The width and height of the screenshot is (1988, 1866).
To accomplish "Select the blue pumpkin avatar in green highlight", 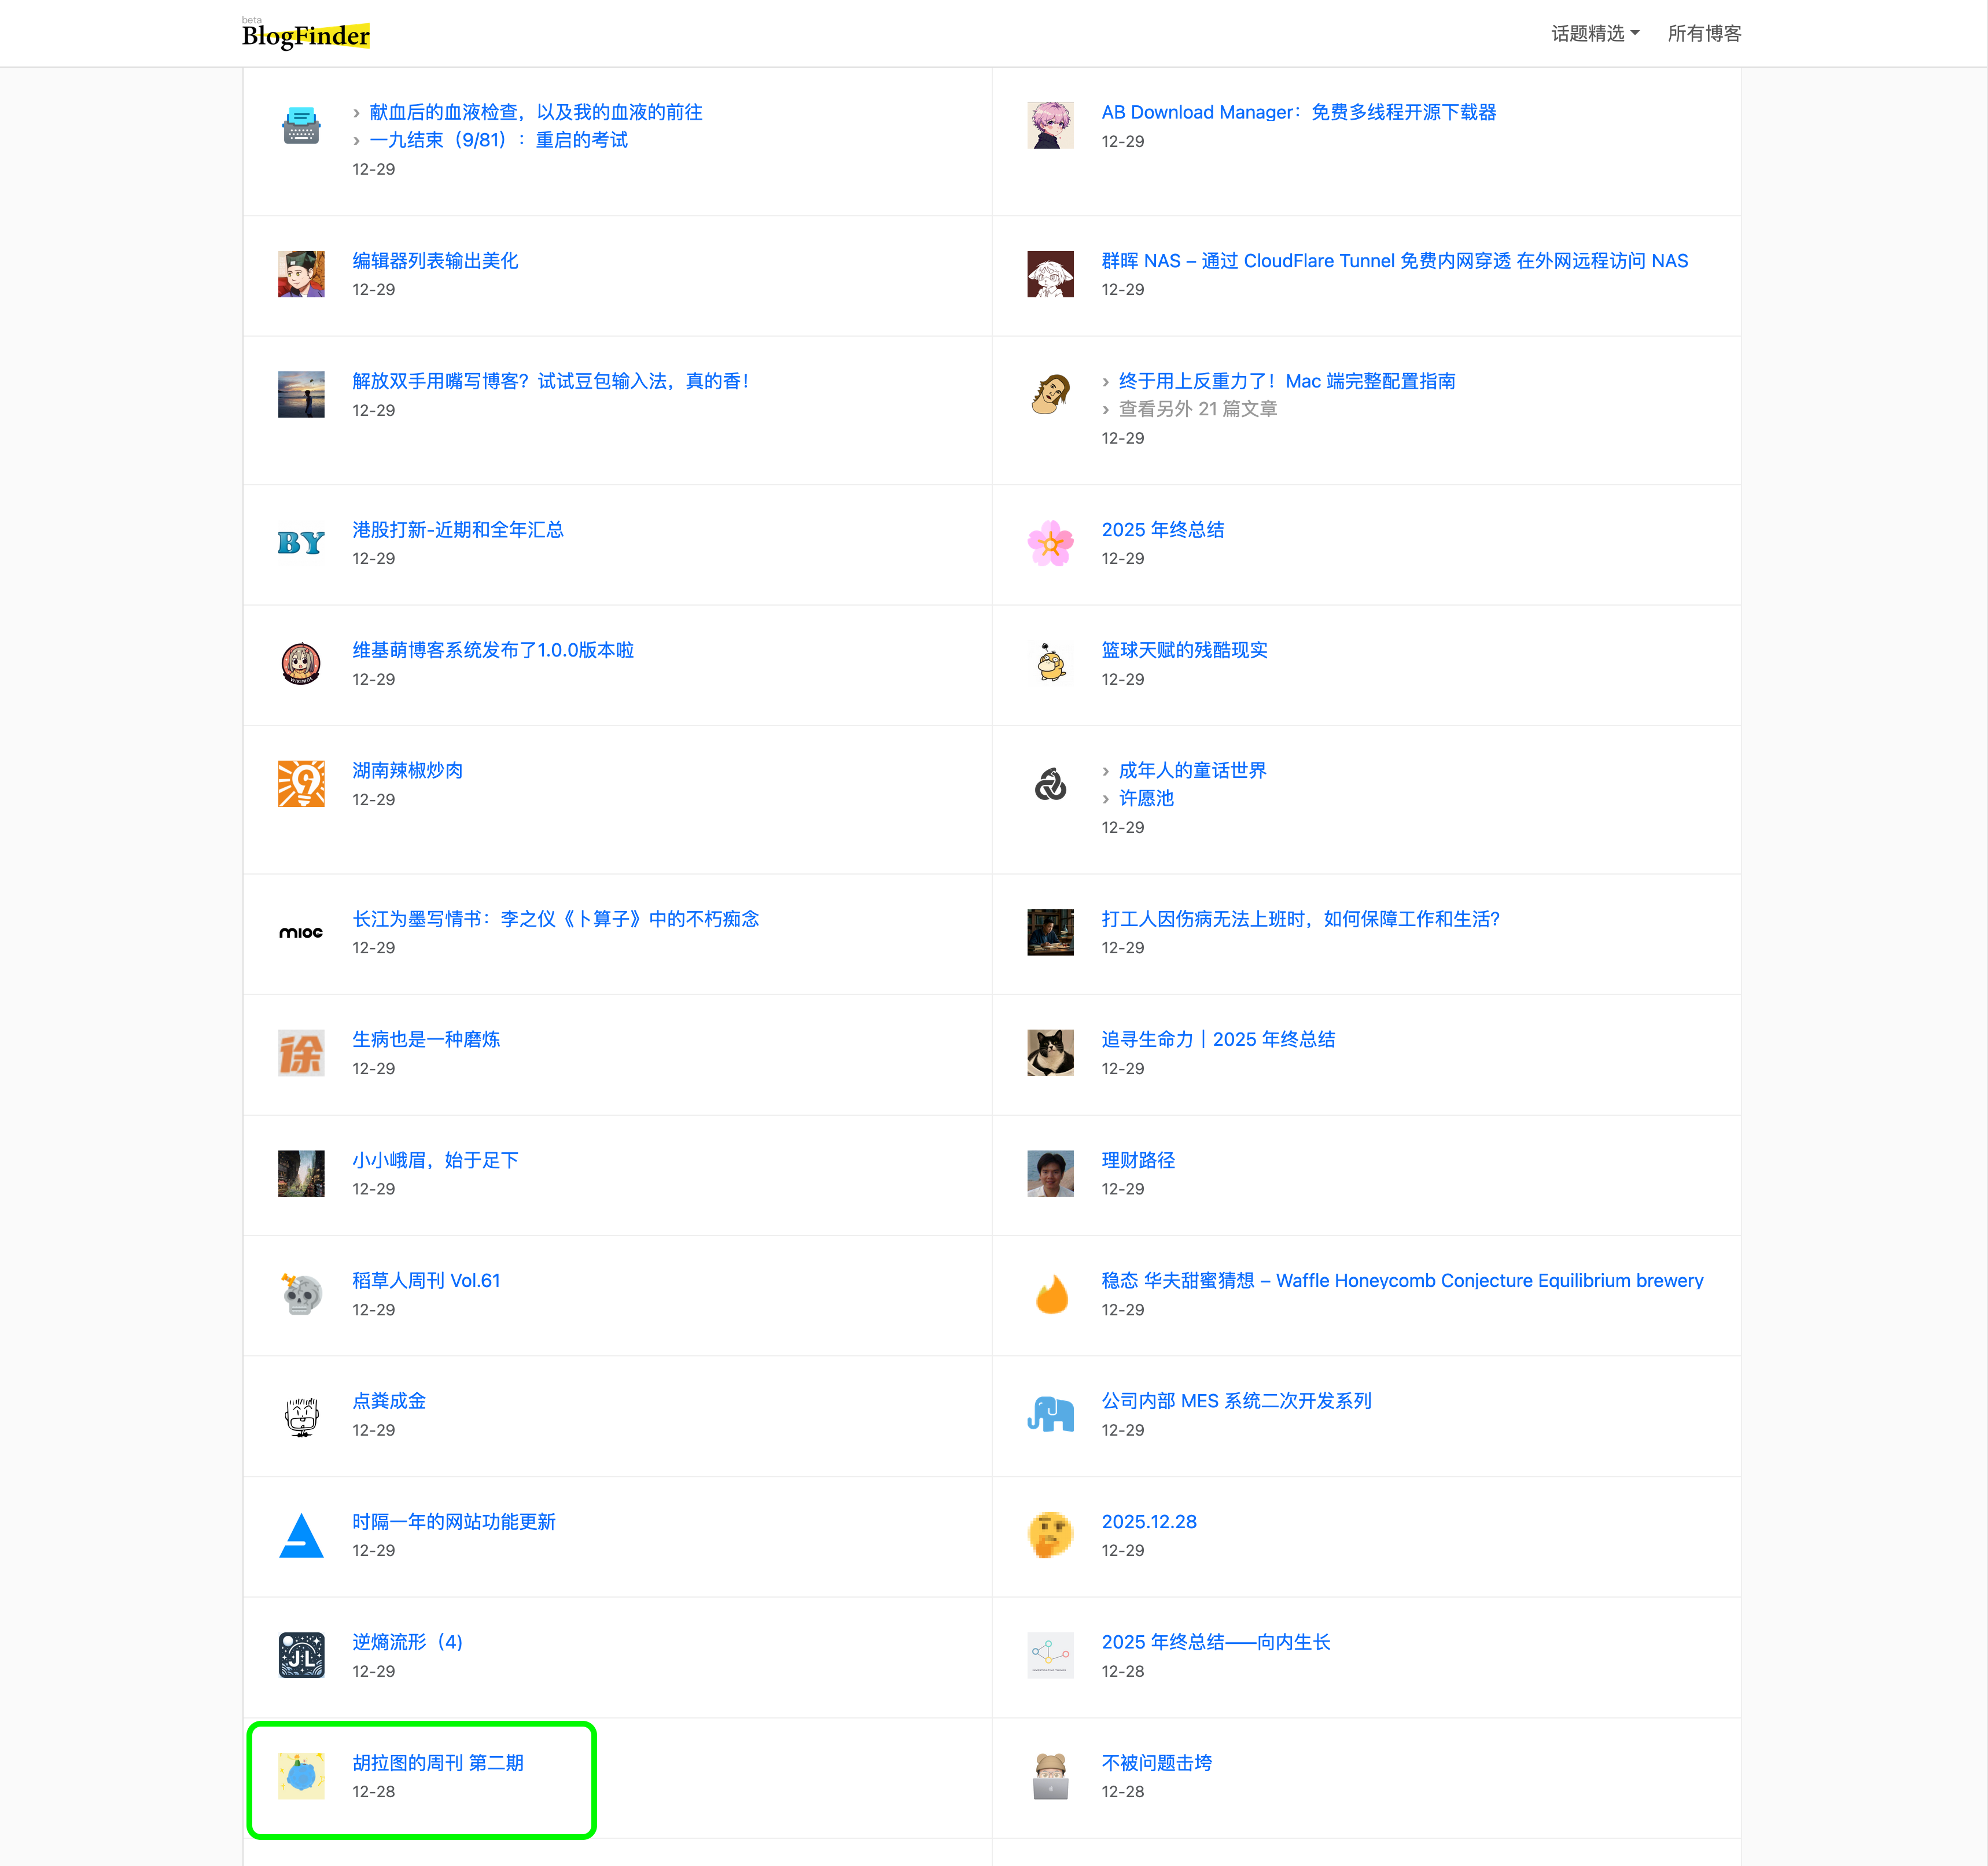I will (x=301, y=1775).
